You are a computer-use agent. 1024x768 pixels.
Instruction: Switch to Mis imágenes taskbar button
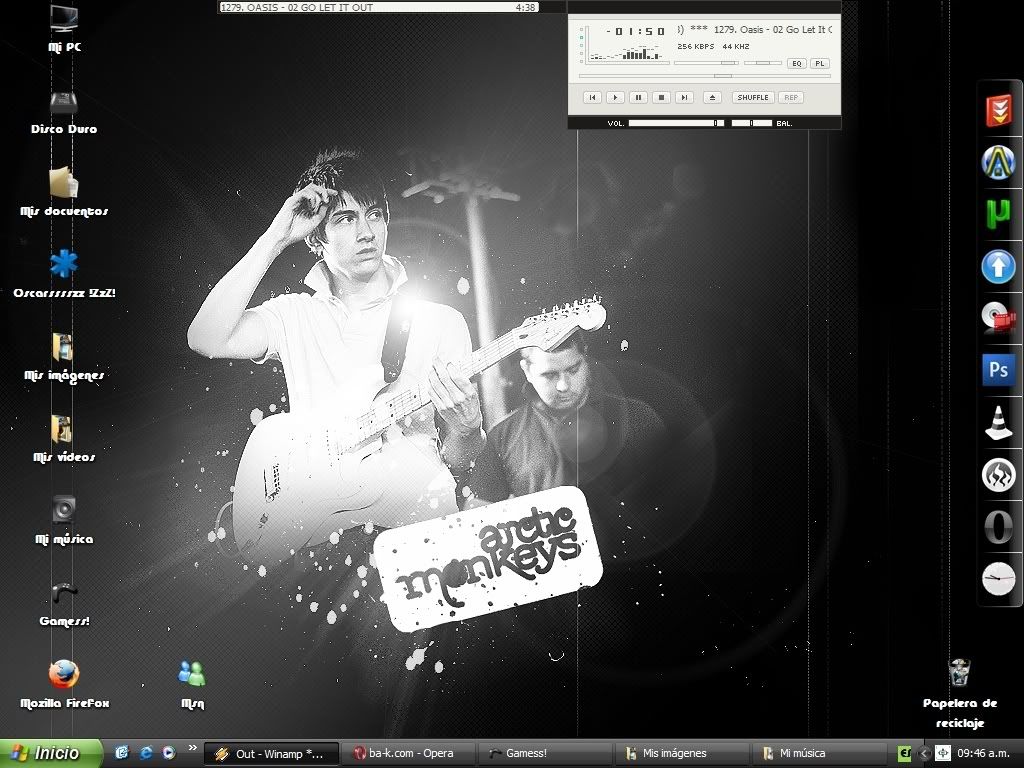point(683,754)
